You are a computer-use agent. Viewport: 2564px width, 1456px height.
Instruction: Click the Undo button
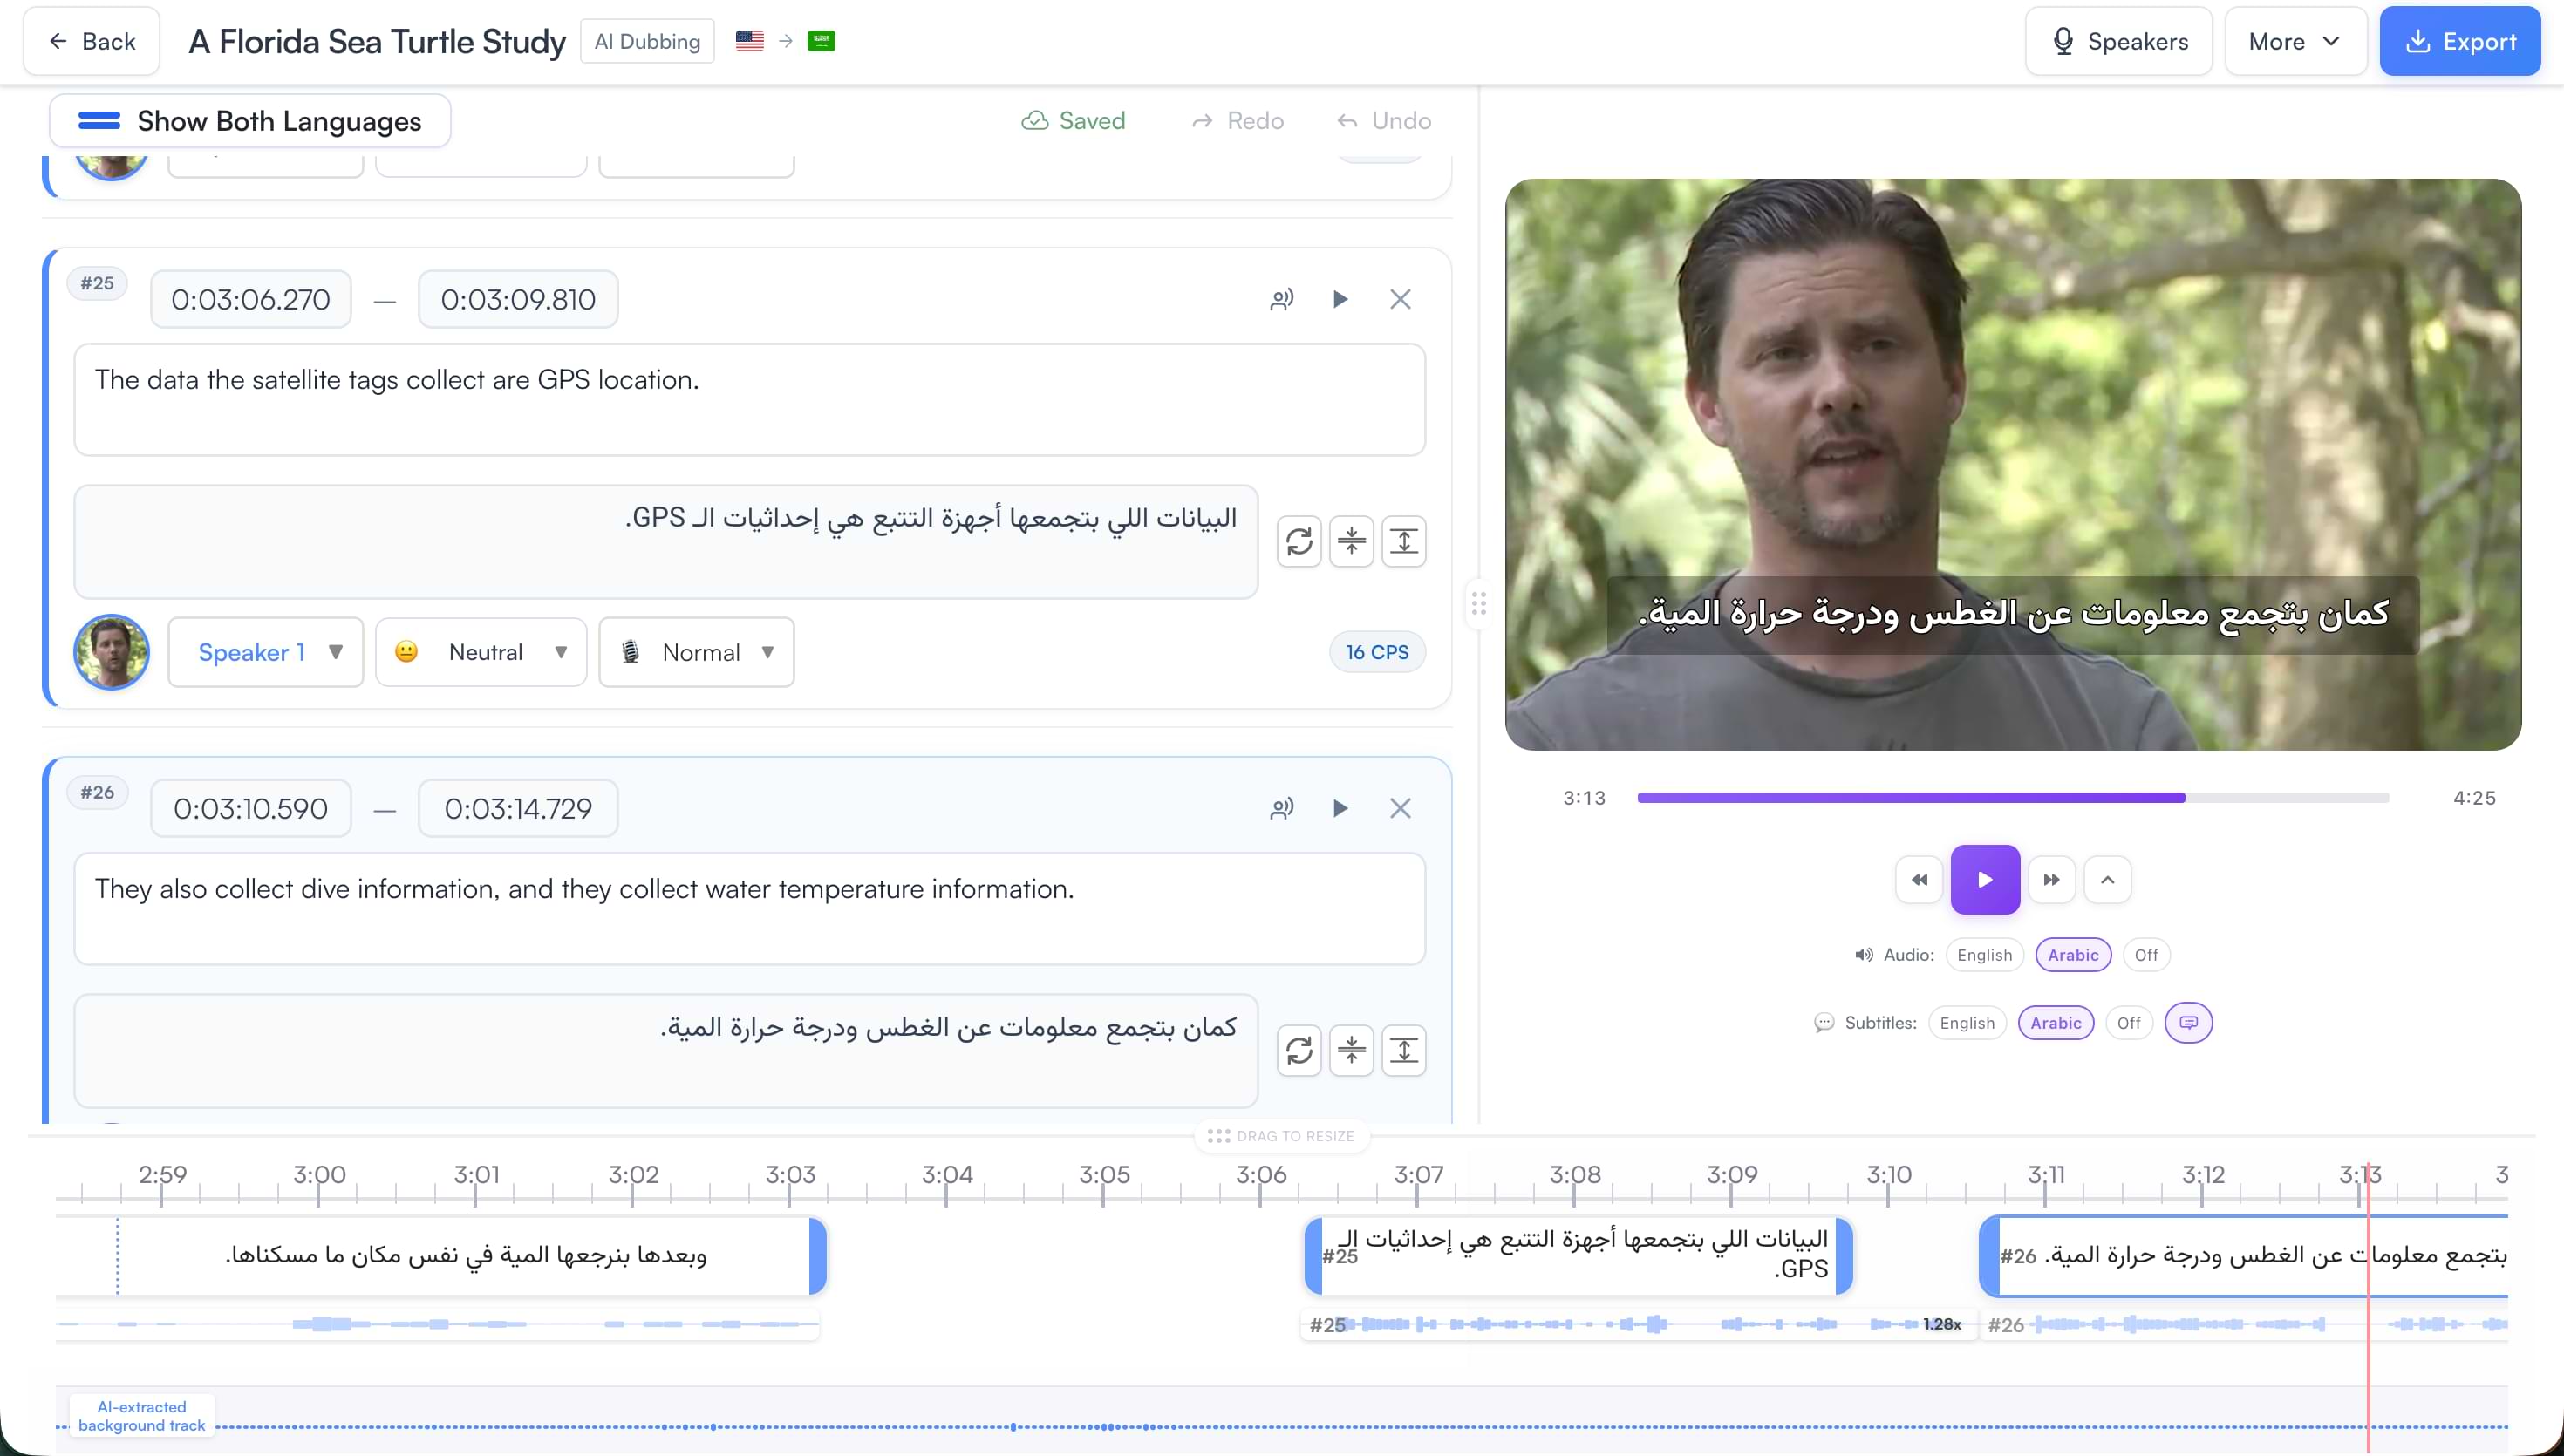(1384, 120)
